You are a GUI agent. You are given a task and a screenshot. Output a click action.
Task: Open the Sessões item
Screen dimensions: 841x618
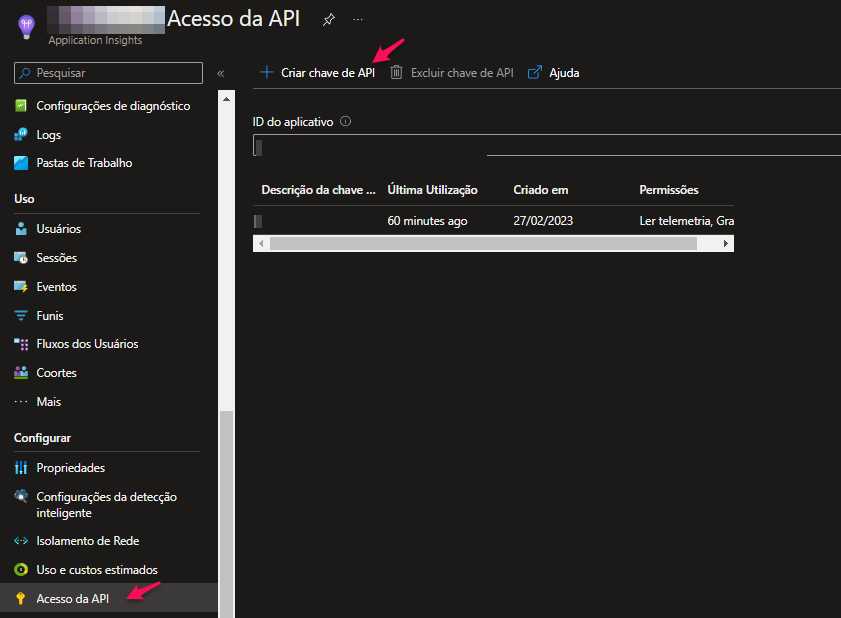coord(56,258)
